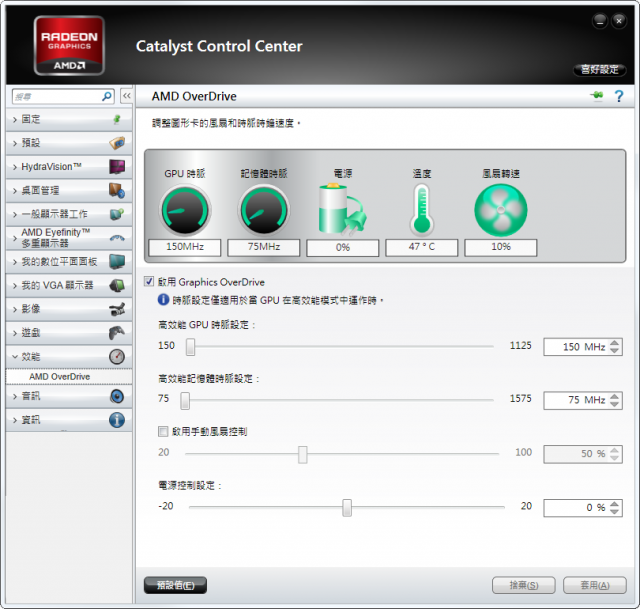
Task: Click the blue info icon near 時脈設定 note
Action: (163, 300)
